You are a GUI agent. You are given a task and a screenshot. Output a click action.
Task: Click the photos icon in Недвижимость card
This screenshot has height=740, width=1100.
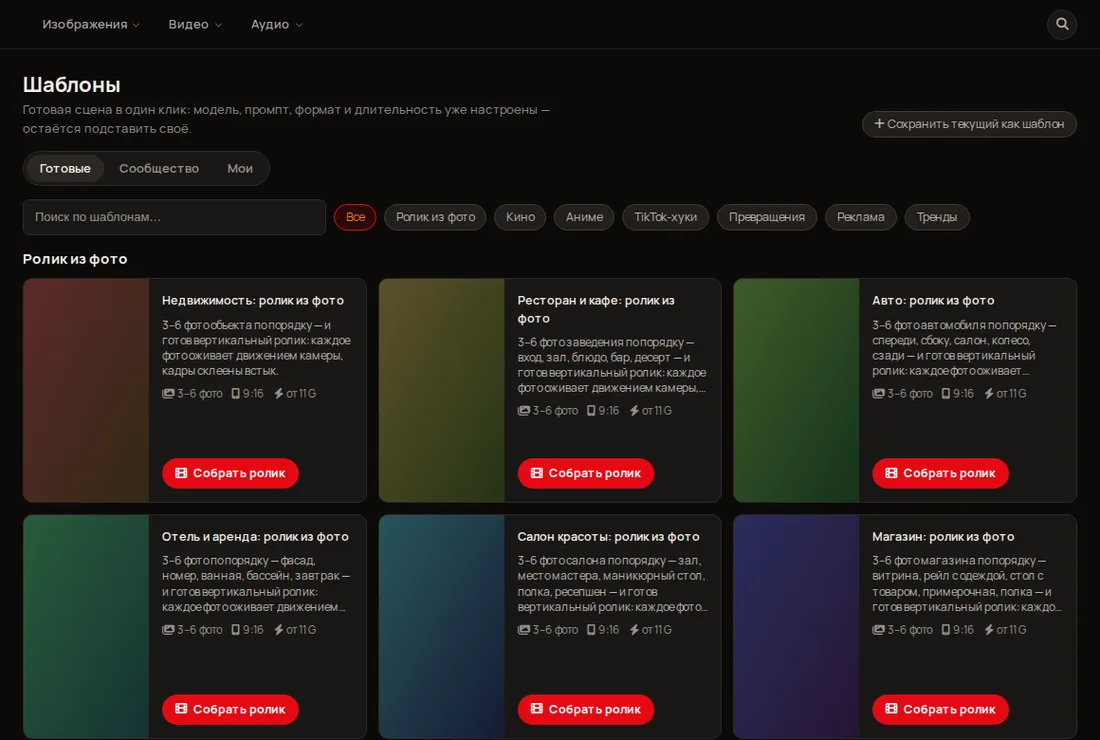168,393
